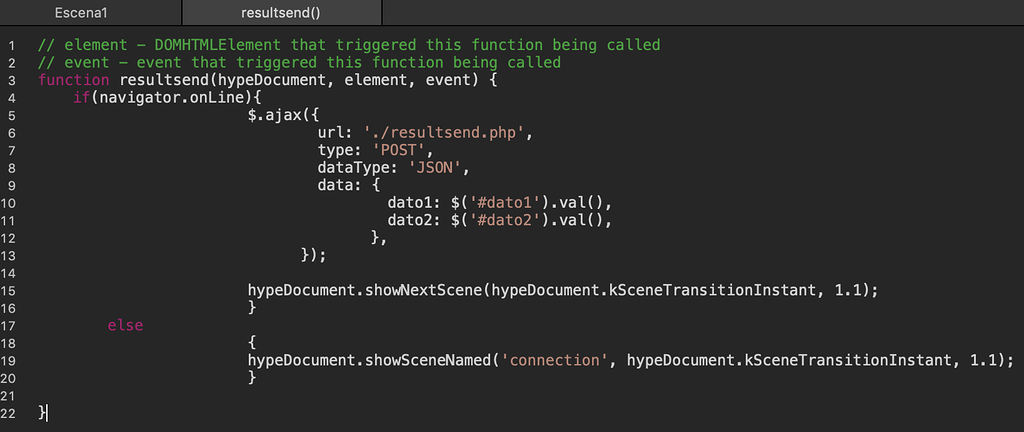The height and width of the screenshot is (432, 1024).
Task: Click line number 1 in gutter
Action: click(x=12, y=46)
